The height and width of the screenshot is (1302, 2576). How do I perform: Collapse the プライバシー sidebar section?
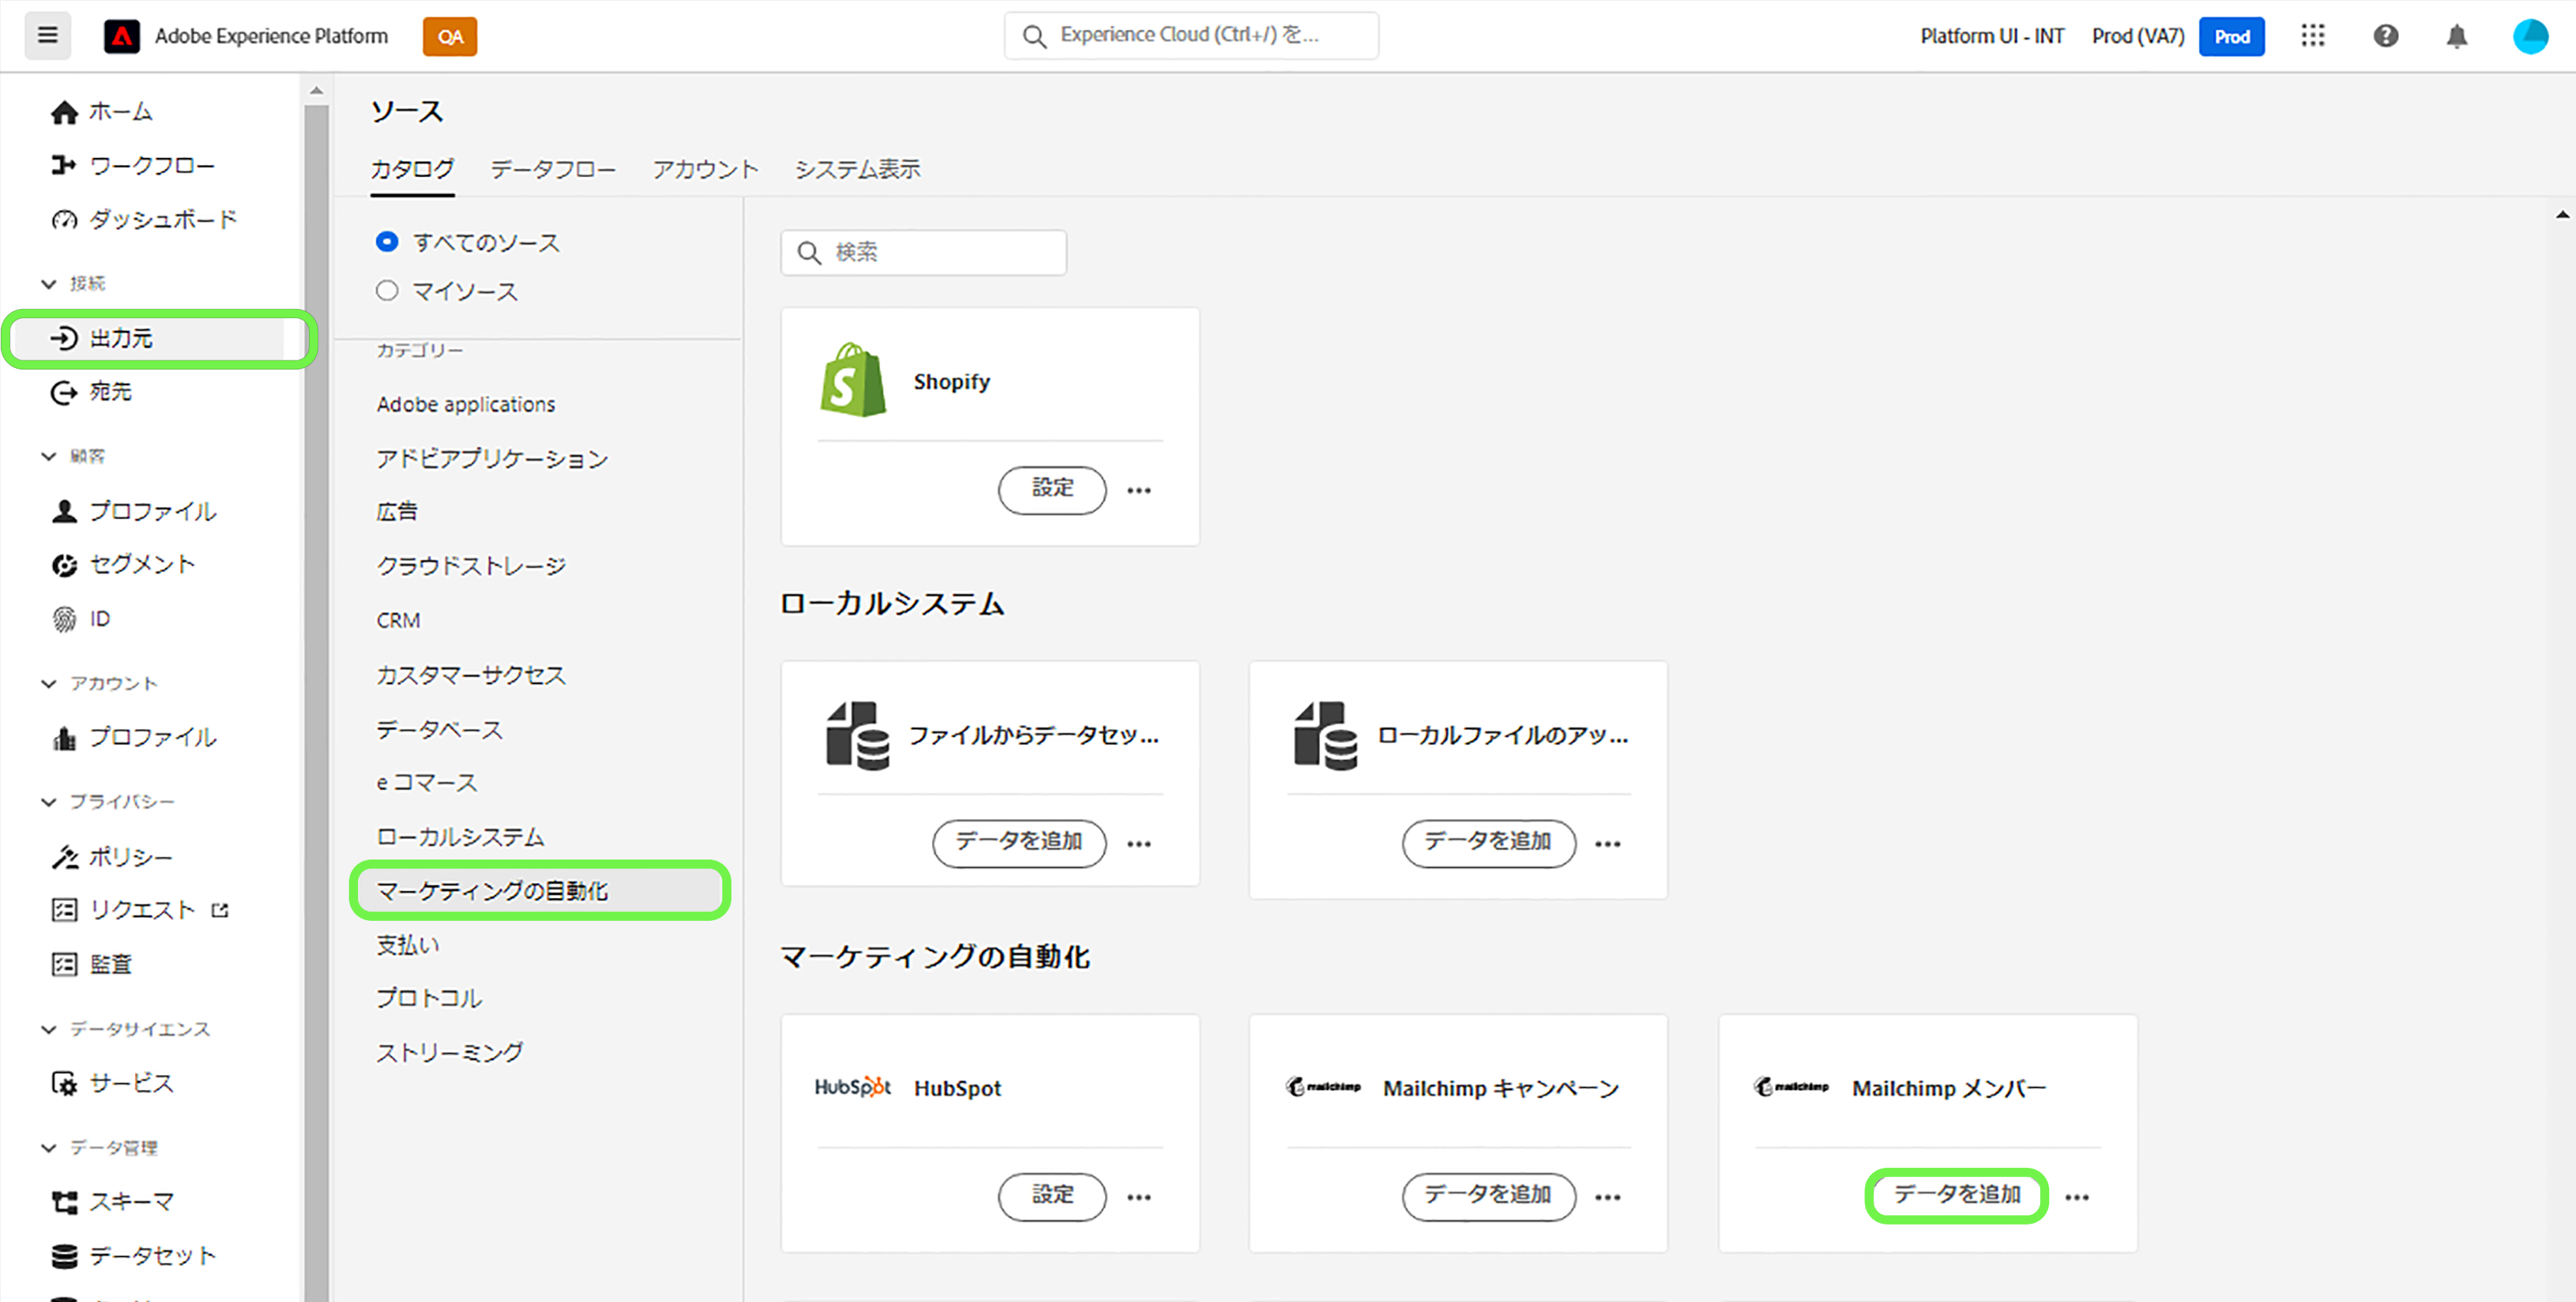[48, 802]
